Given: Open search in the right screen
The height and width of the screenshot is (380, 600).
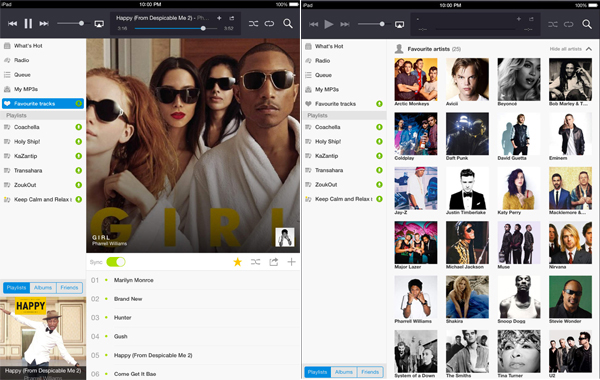Looking at the screenshot, I should point(587,24).
